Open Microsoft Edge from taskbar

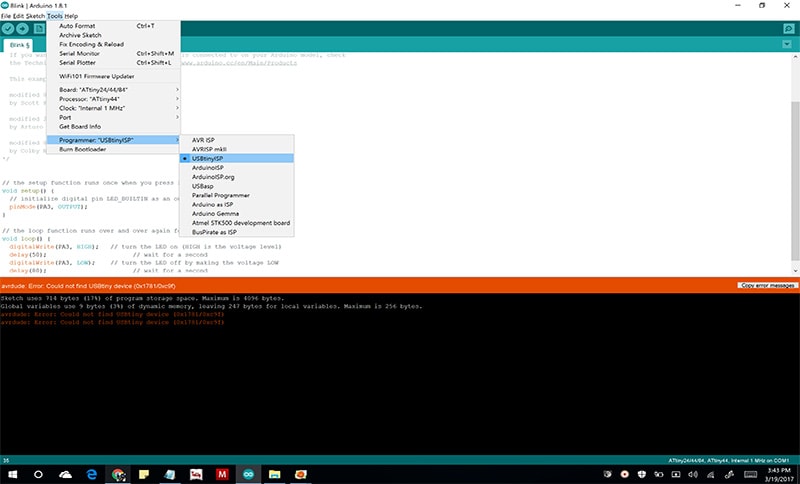[92, 474]
